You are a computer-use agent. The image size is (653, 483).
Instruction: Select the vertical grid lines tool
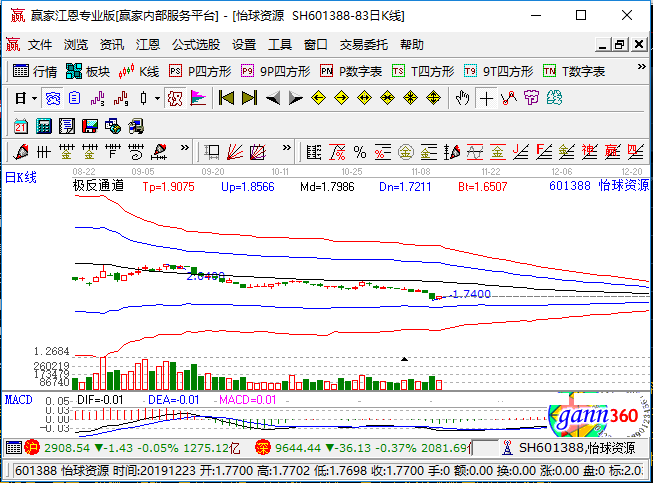click(x=43, y=152)
